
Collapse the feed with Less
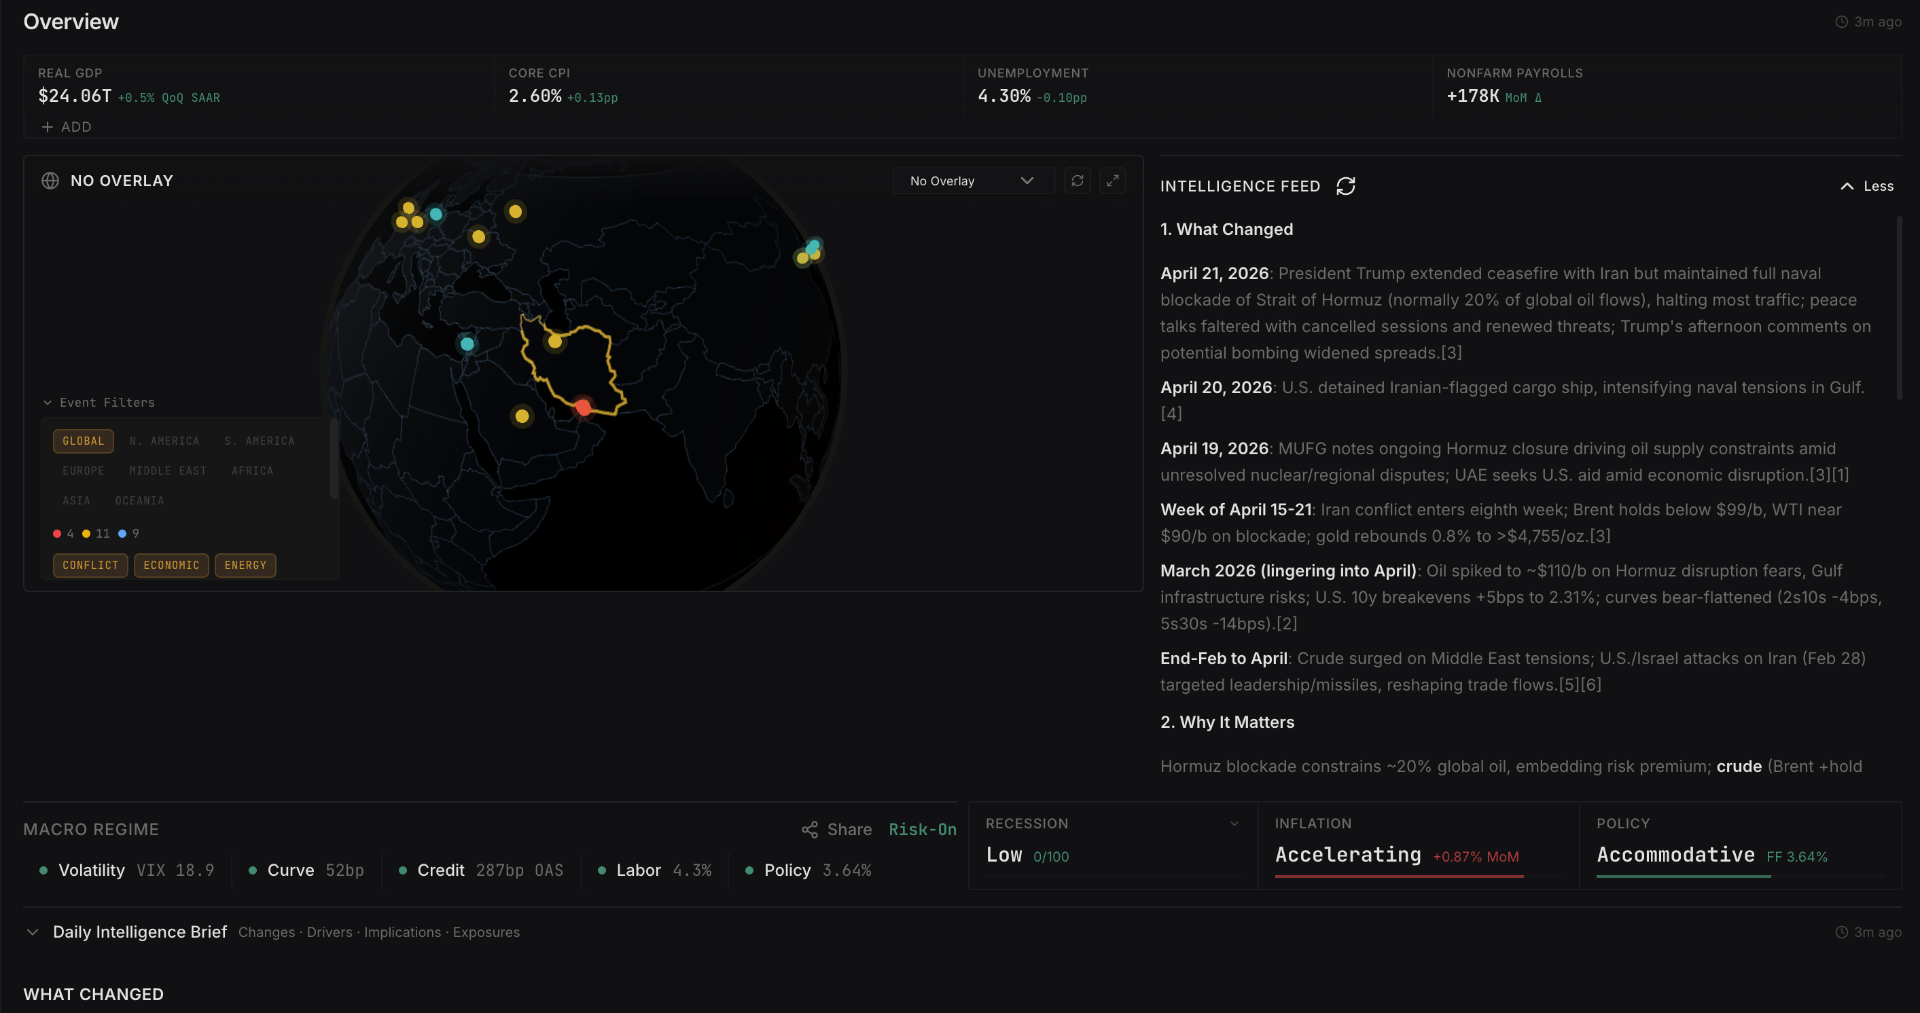(x=1867, y=186)
